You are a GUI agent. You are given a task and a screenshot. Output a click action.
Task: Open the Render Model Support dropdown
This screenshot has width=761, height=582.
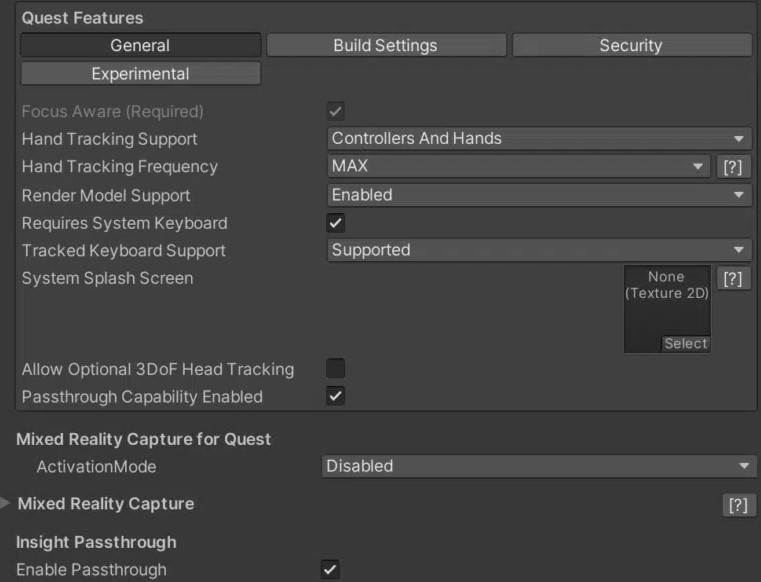539,195
